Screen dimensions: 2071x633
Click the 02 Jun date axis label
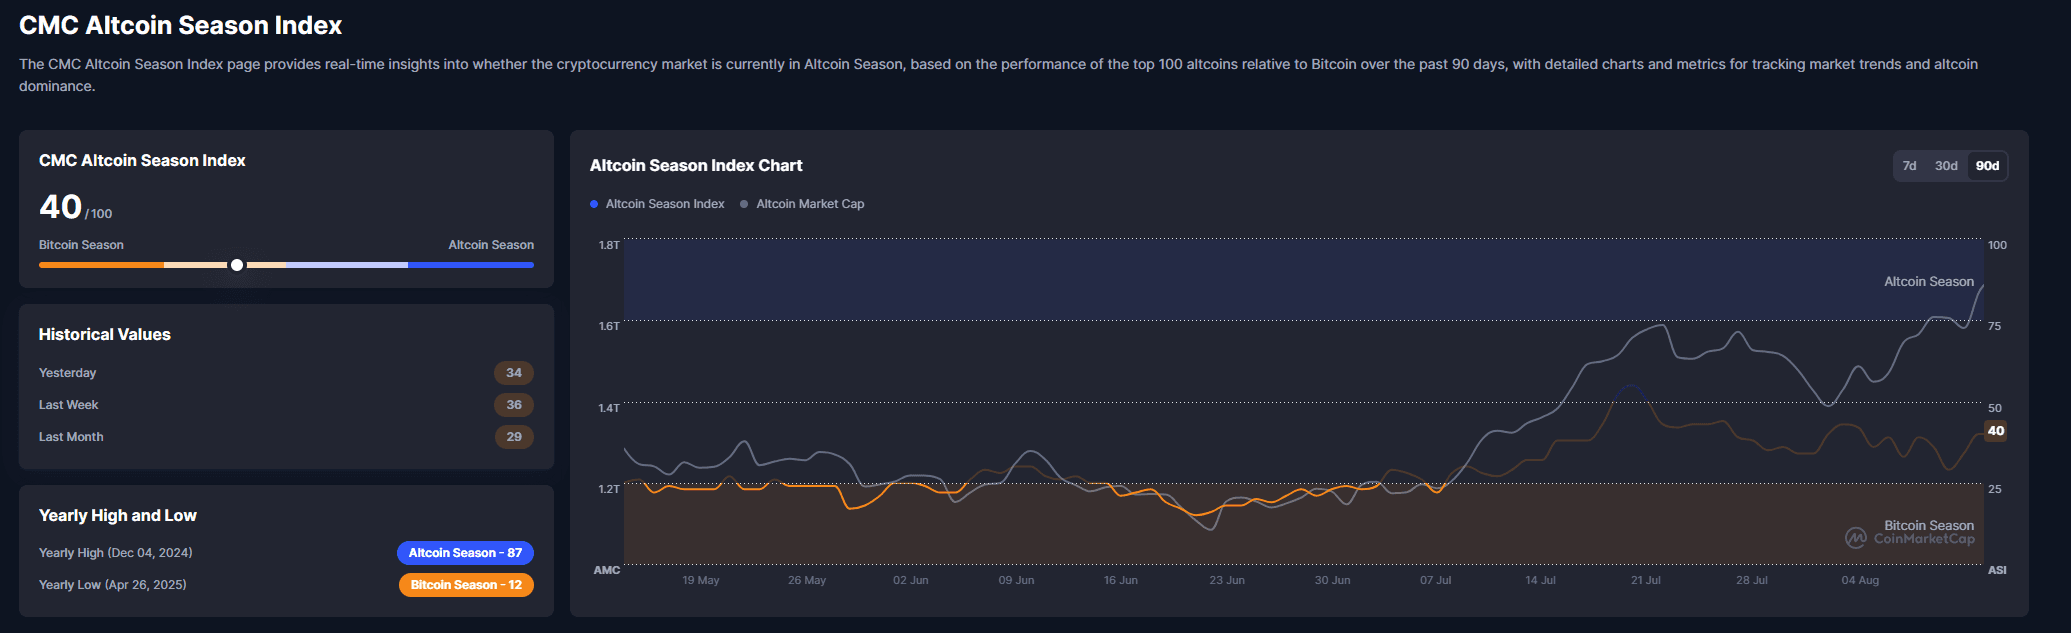(911, 580)
